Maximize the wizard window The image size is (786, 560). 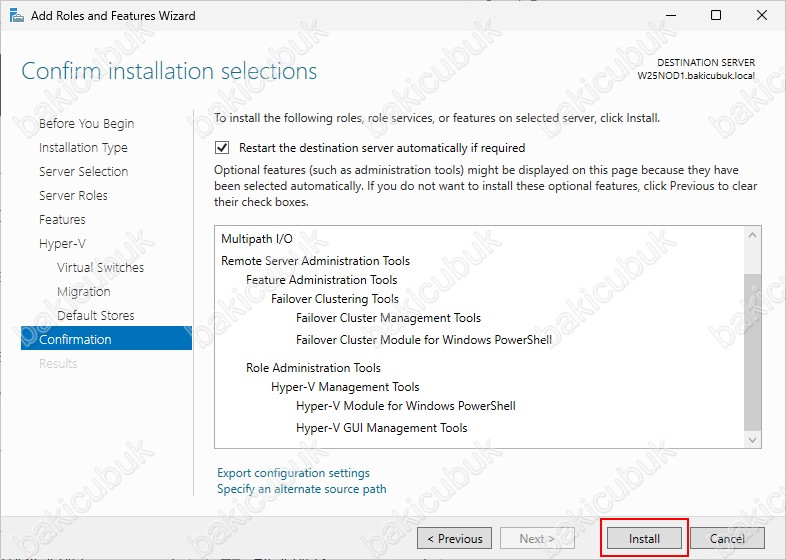[x=716, y=15]
